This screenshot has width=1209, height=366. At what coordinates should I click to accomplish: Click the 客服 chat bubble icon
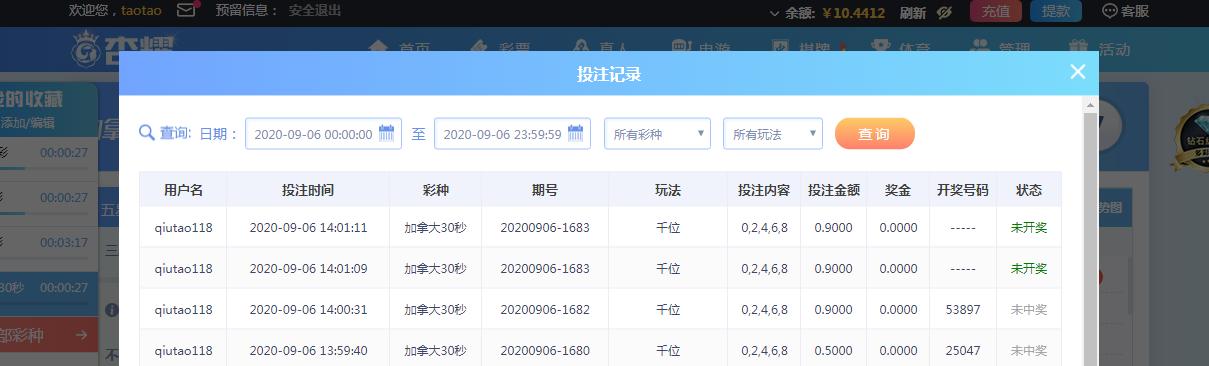point(1109,11)
